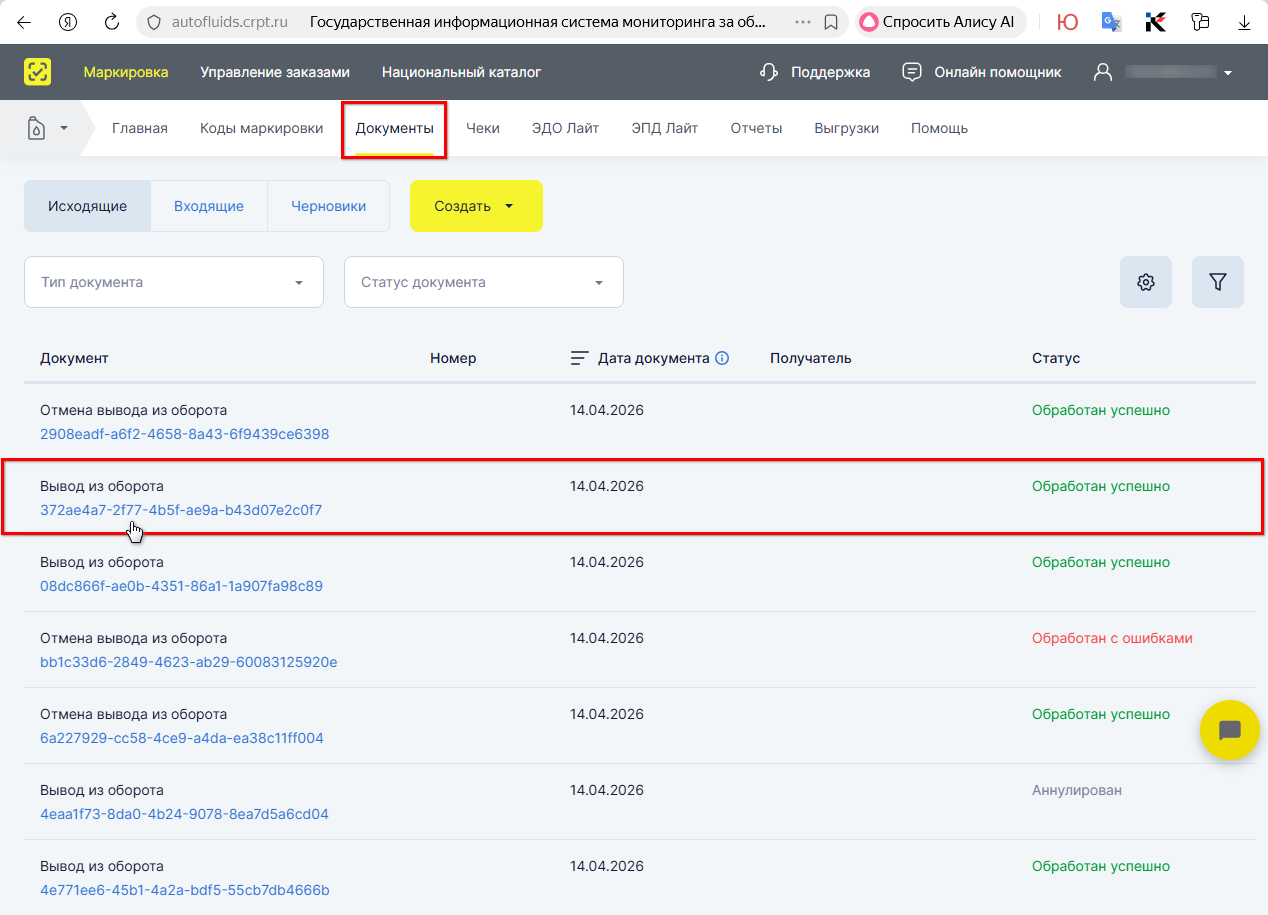Click the browser bookmark icon
Viewport: 1268px width, 915px height.
(x=831, y=22)
